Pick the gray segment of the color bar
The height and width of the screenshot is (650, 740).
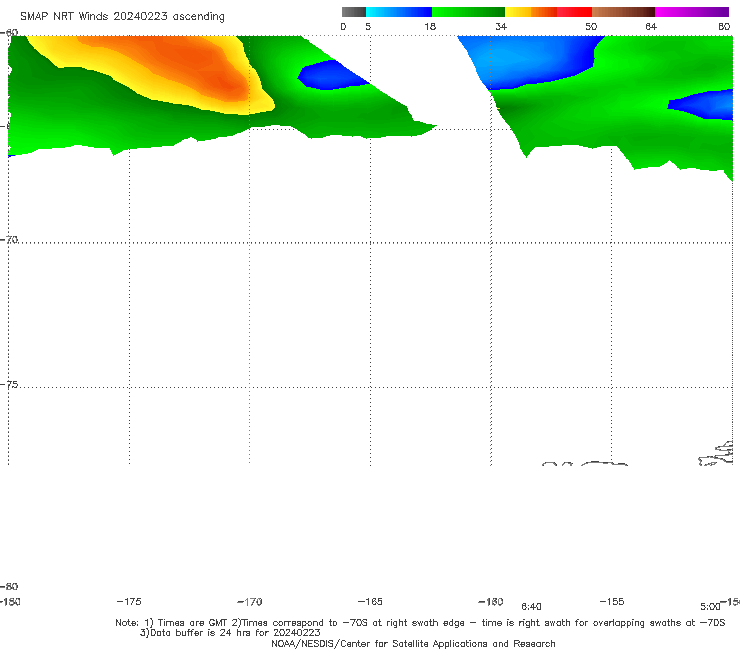tap(354, 12)
